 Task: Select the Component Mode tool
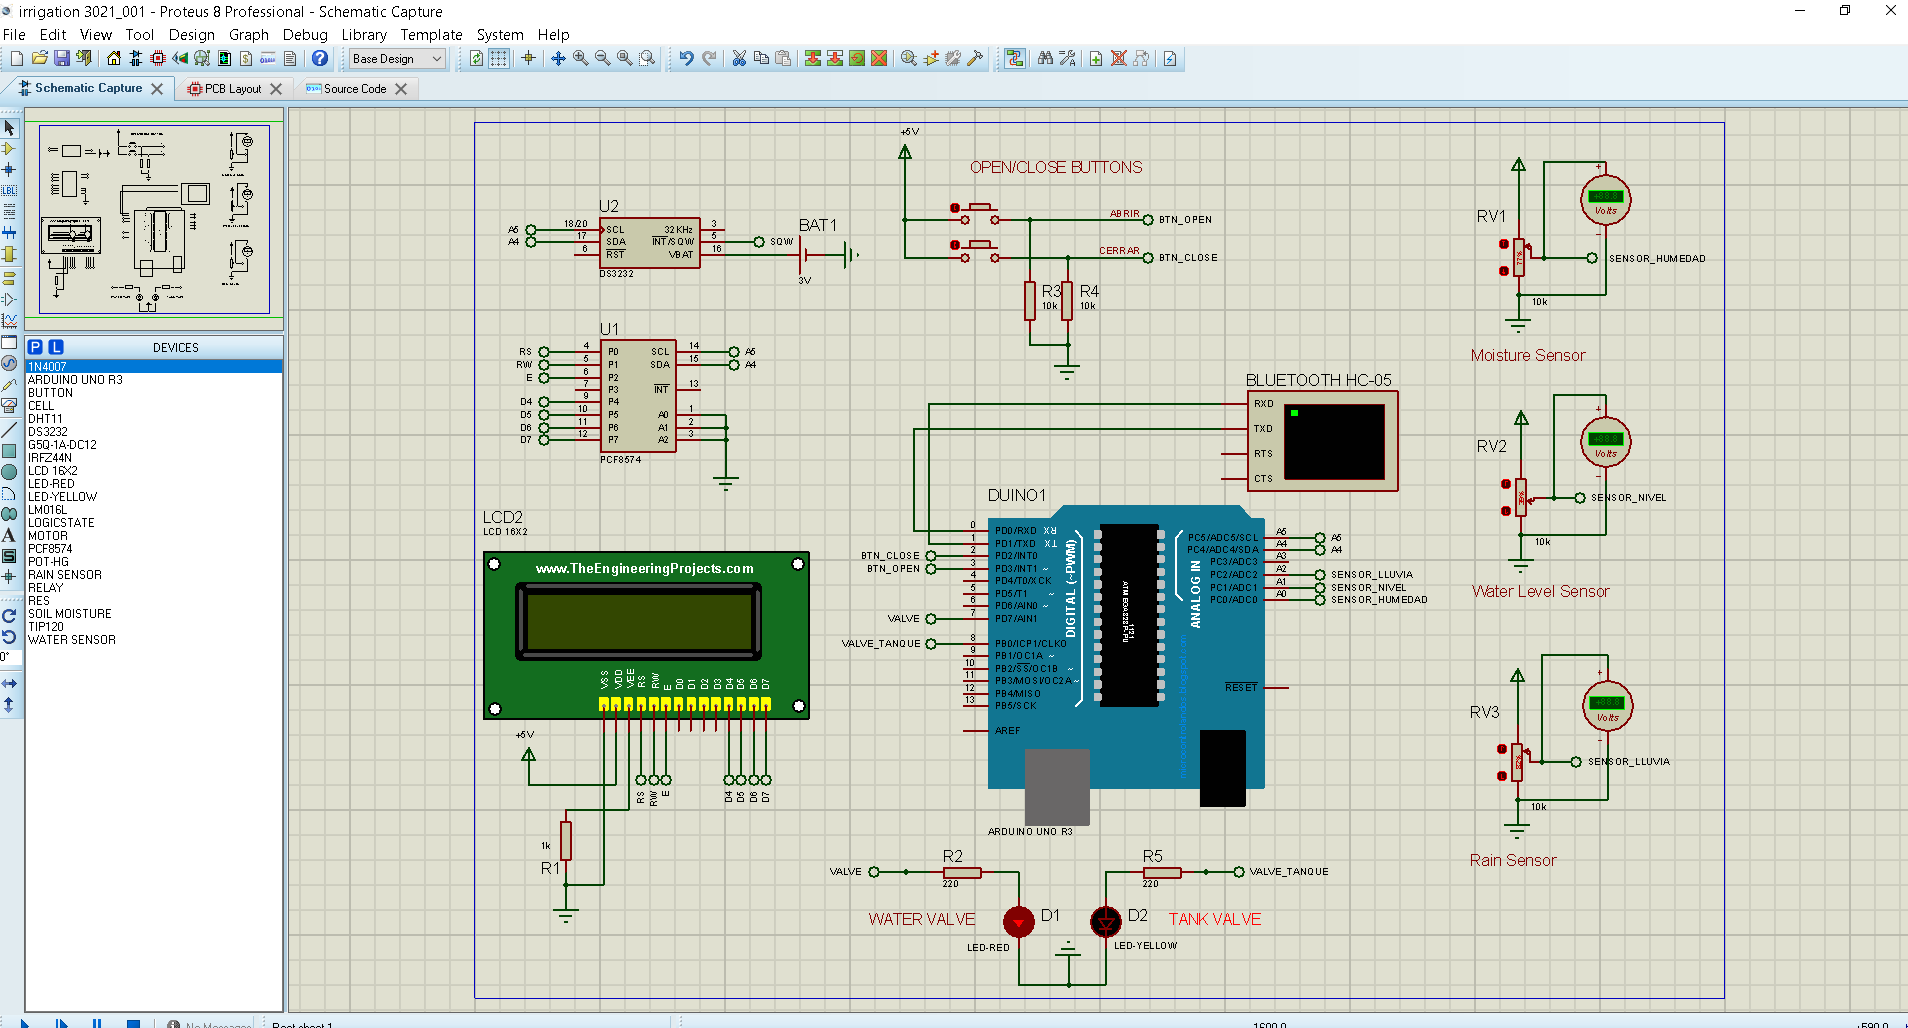pos(9,149)
